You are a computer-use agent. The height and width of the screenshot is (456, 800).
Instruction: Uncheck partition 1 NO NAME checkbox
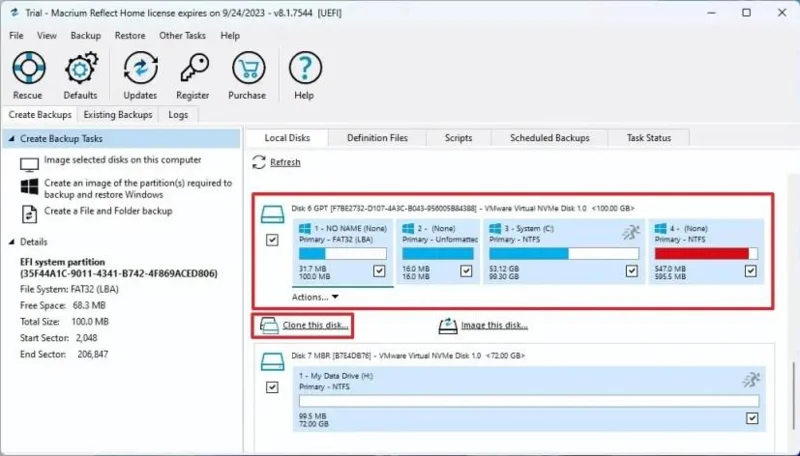(x=379, y=270)
